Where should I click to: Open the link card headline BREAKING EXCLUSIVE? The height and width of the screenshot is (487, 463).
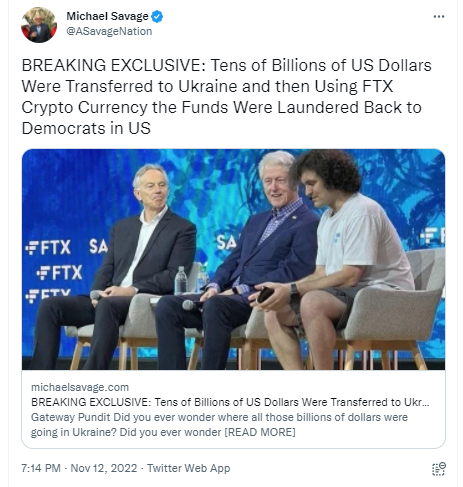(x=230, y=402)
